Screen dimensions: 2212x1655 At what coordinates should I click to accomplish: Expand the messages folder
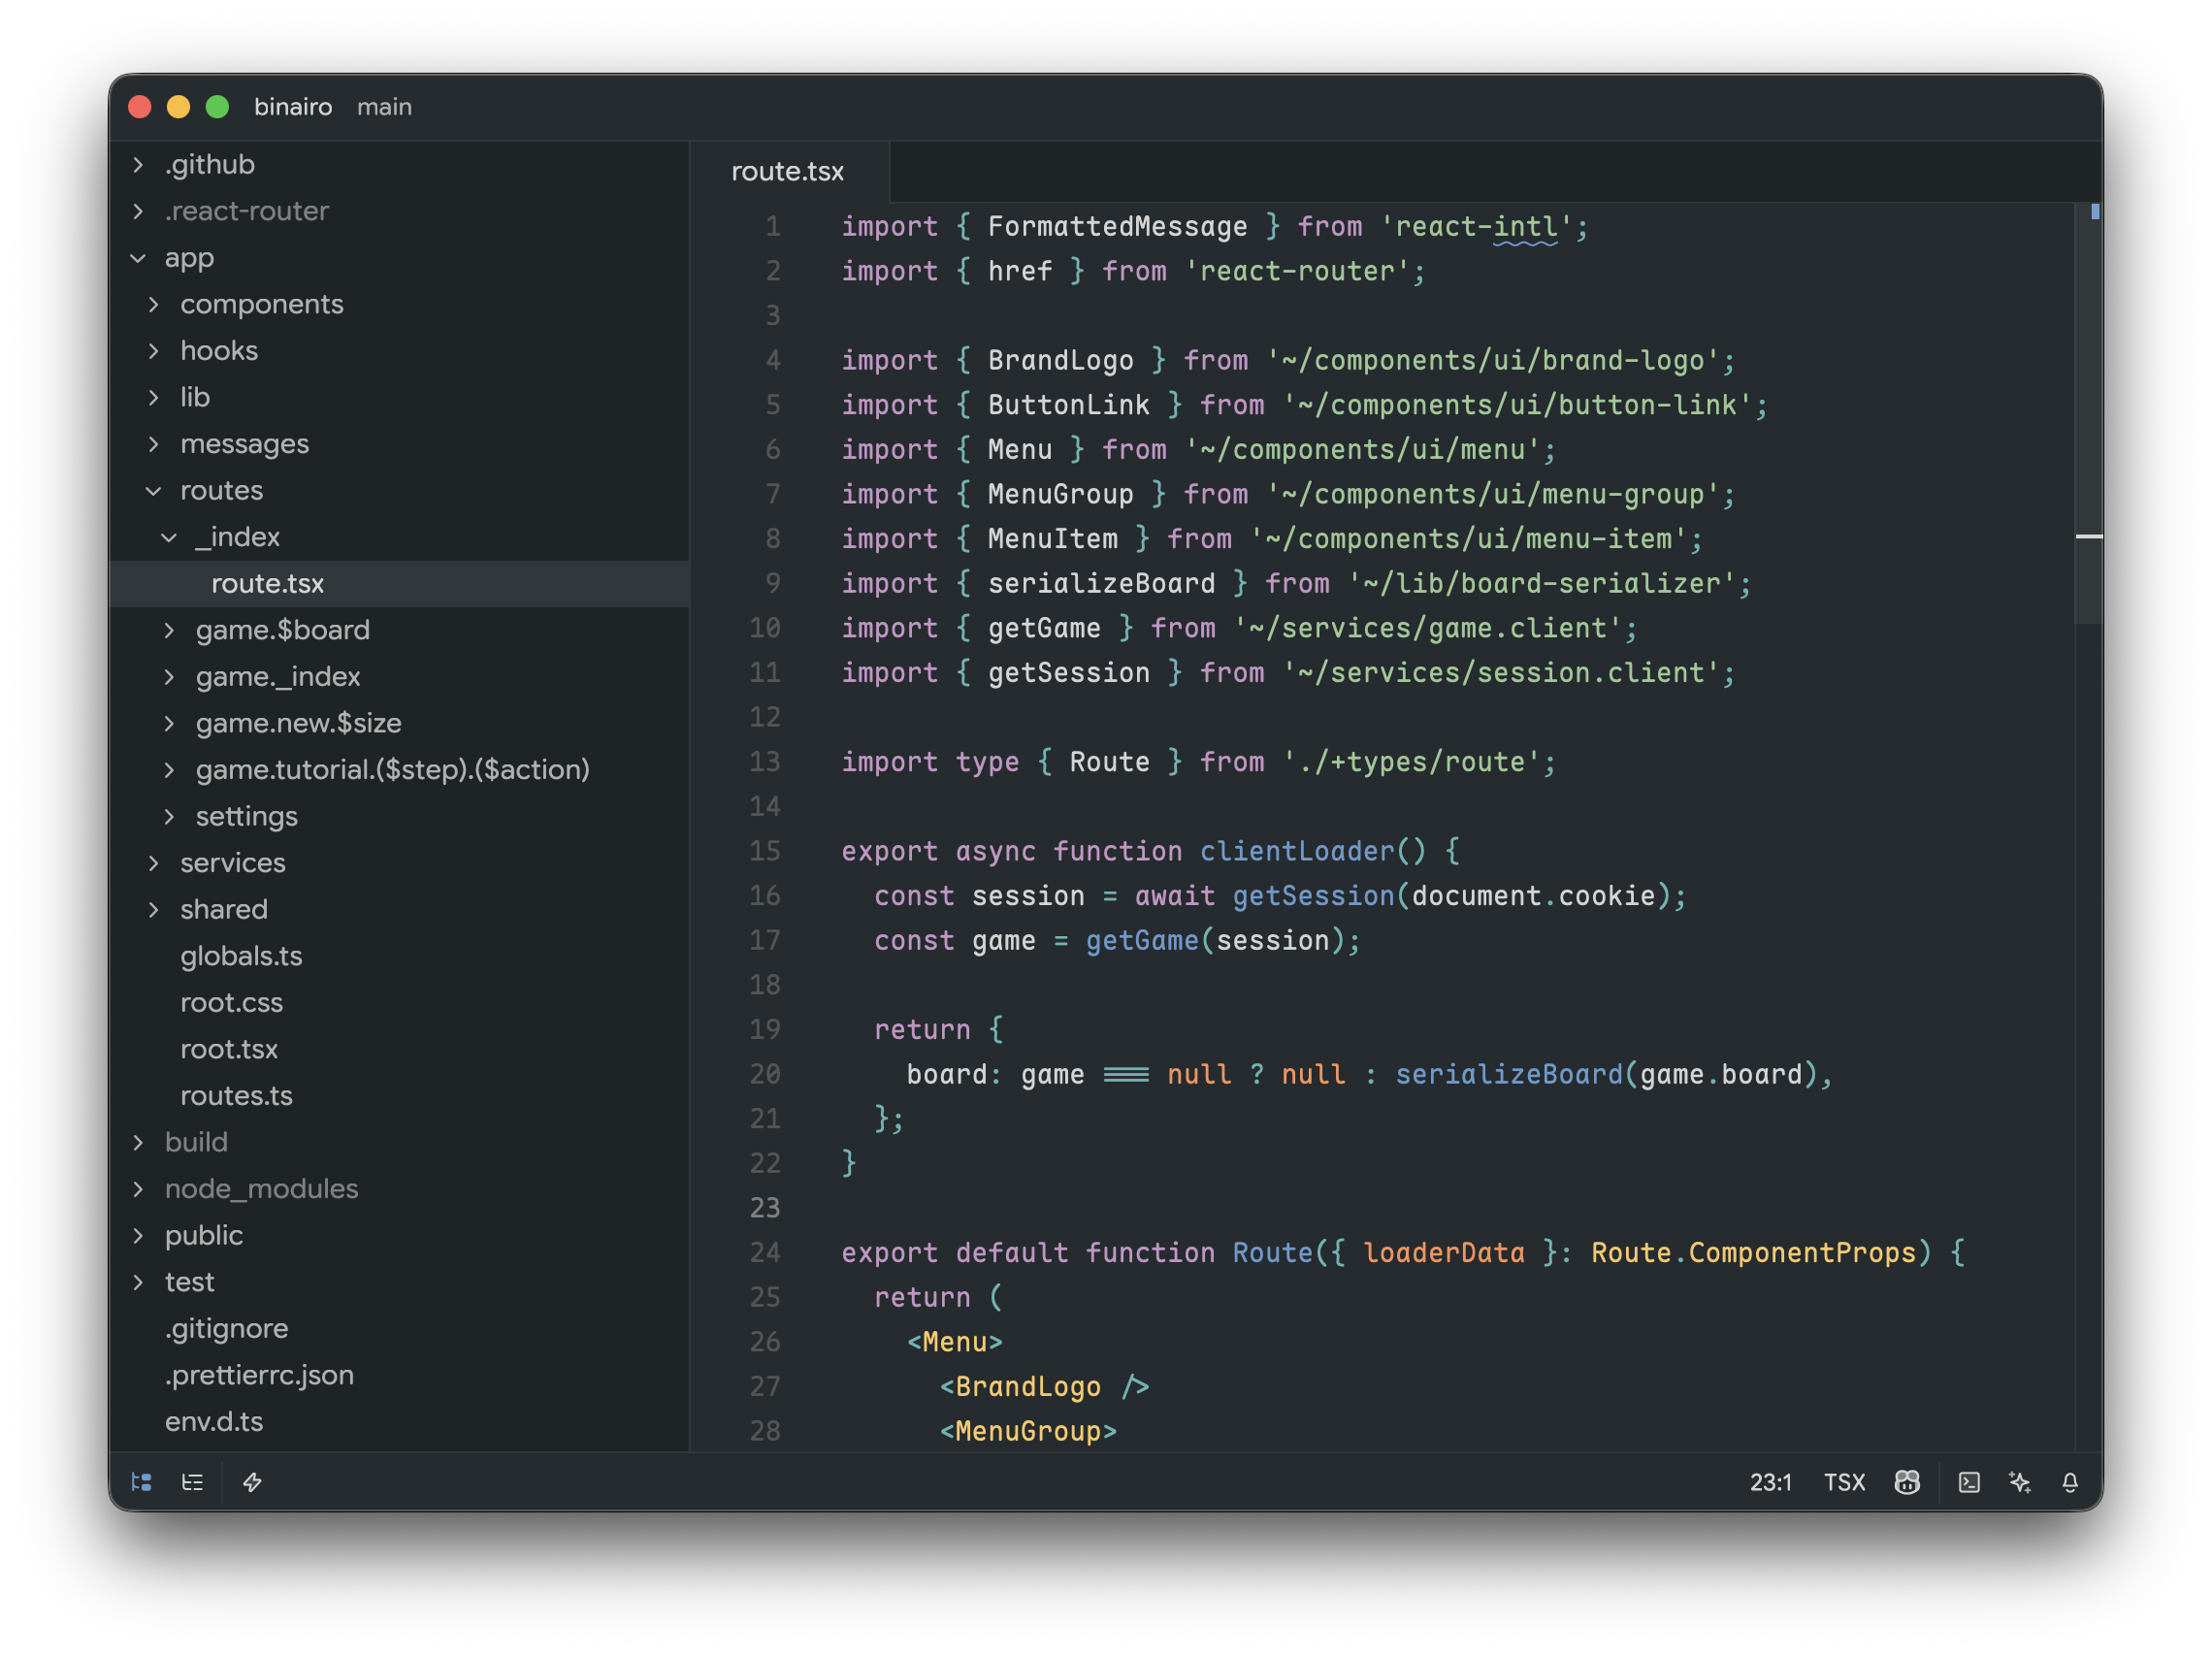coord(400,444)
